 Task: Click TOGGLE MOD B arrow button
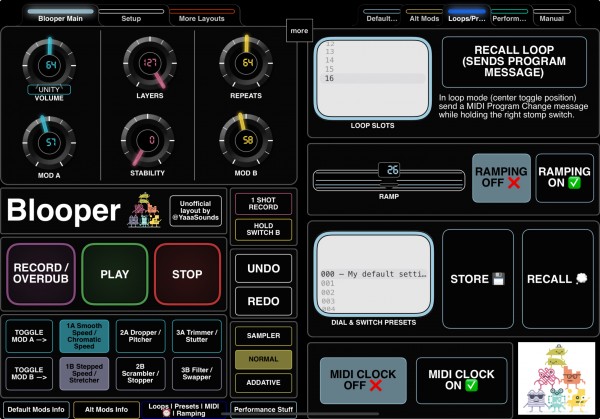click(x=29, y=373)
